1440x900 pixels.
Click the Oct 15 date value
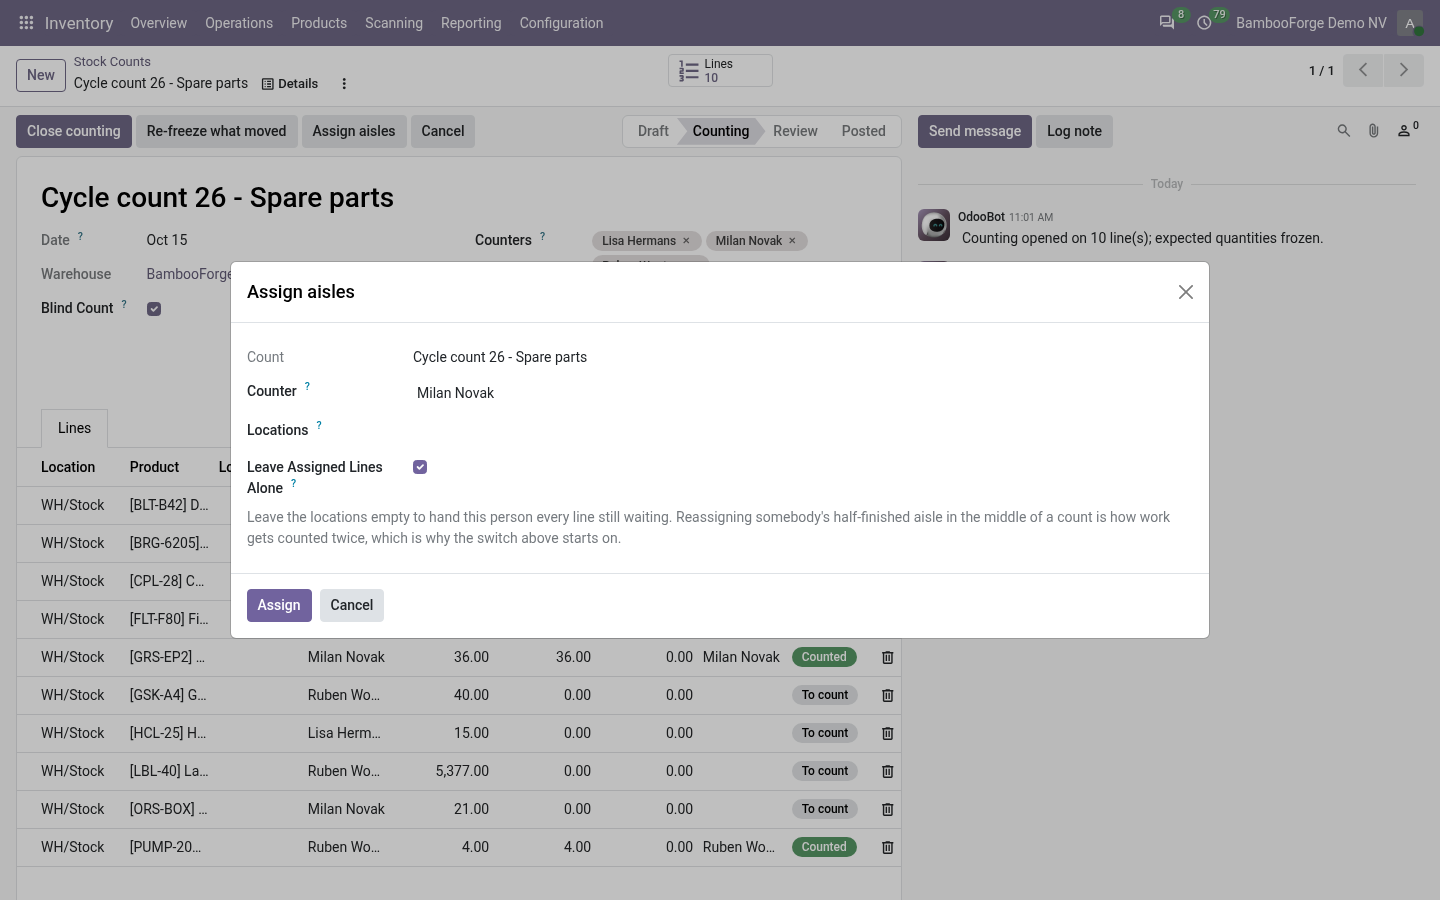(x=167, y=240)
